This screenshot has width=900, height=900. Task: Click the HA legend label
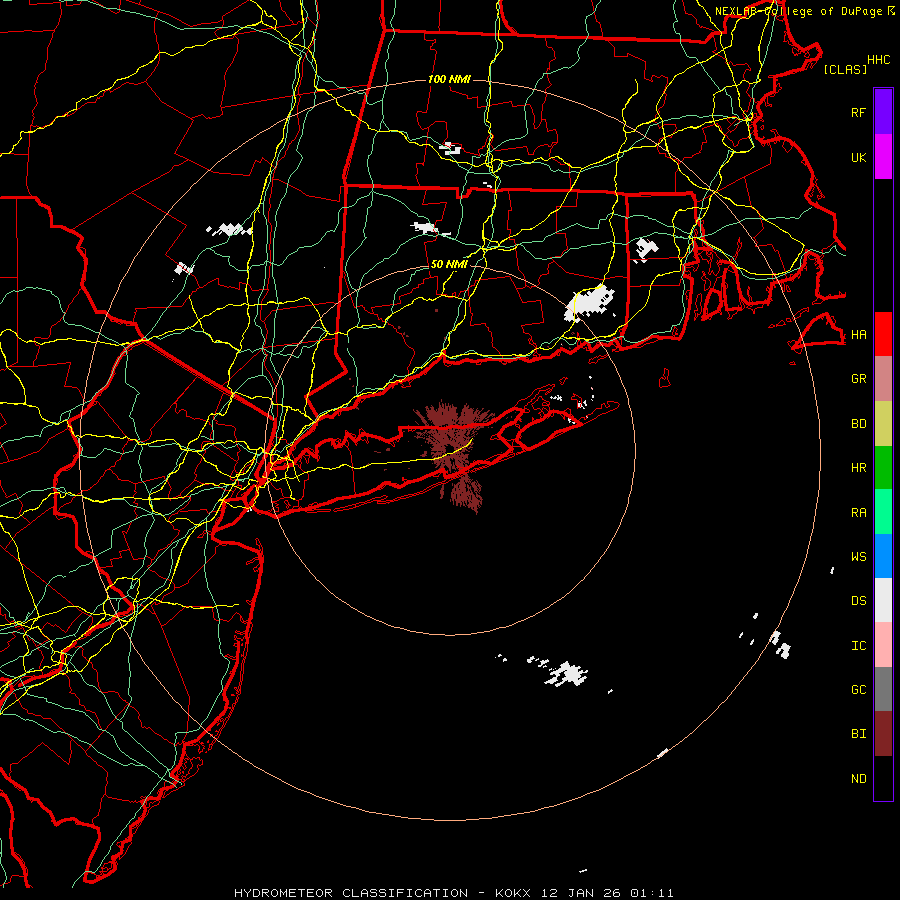858,335
